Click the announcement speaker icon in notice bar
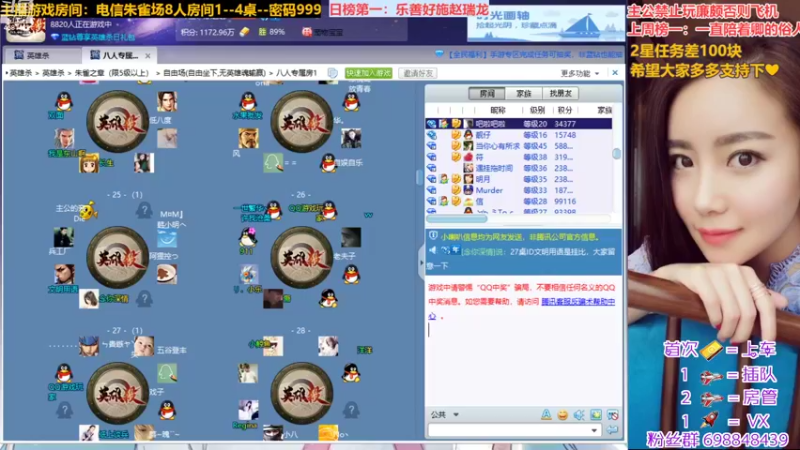This screenshot has width=800, height=450. coord(433,251)
